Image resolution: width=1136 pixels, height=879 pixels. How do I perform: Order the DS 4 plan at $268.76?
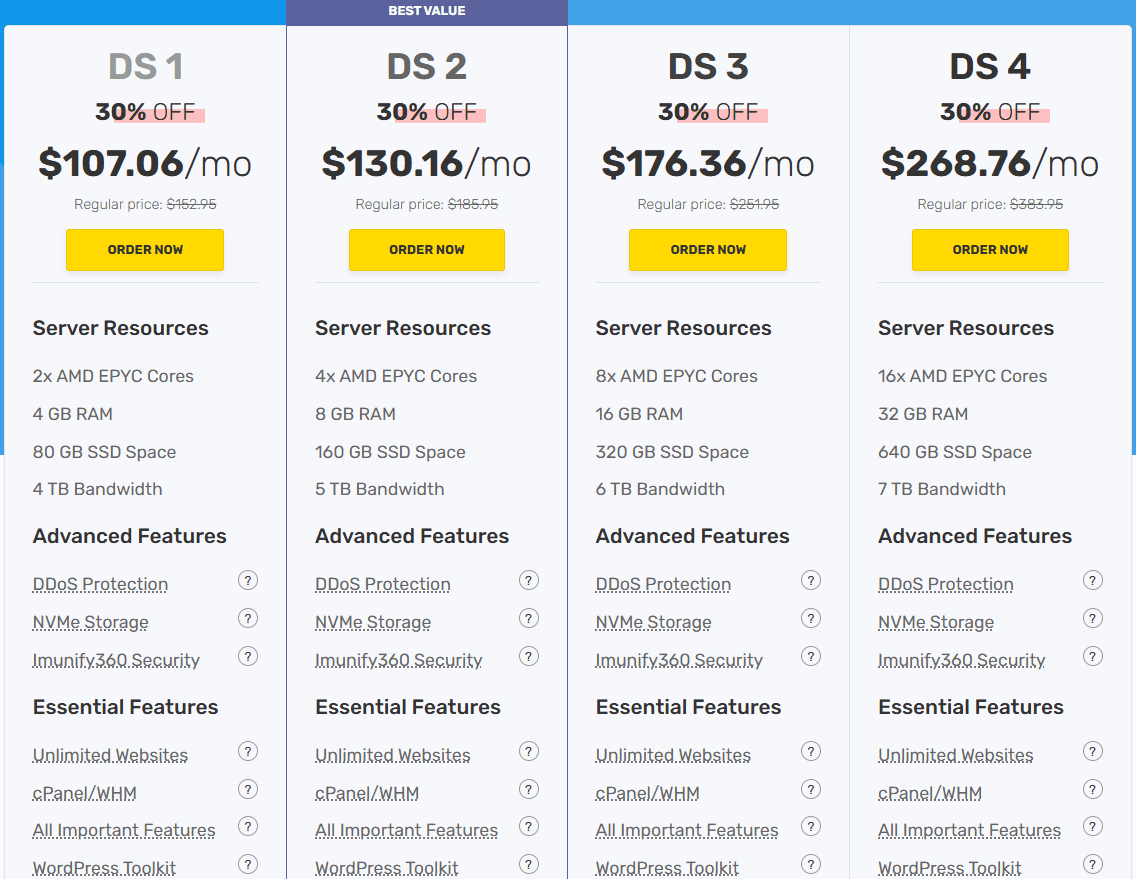[x=990, y=250]
